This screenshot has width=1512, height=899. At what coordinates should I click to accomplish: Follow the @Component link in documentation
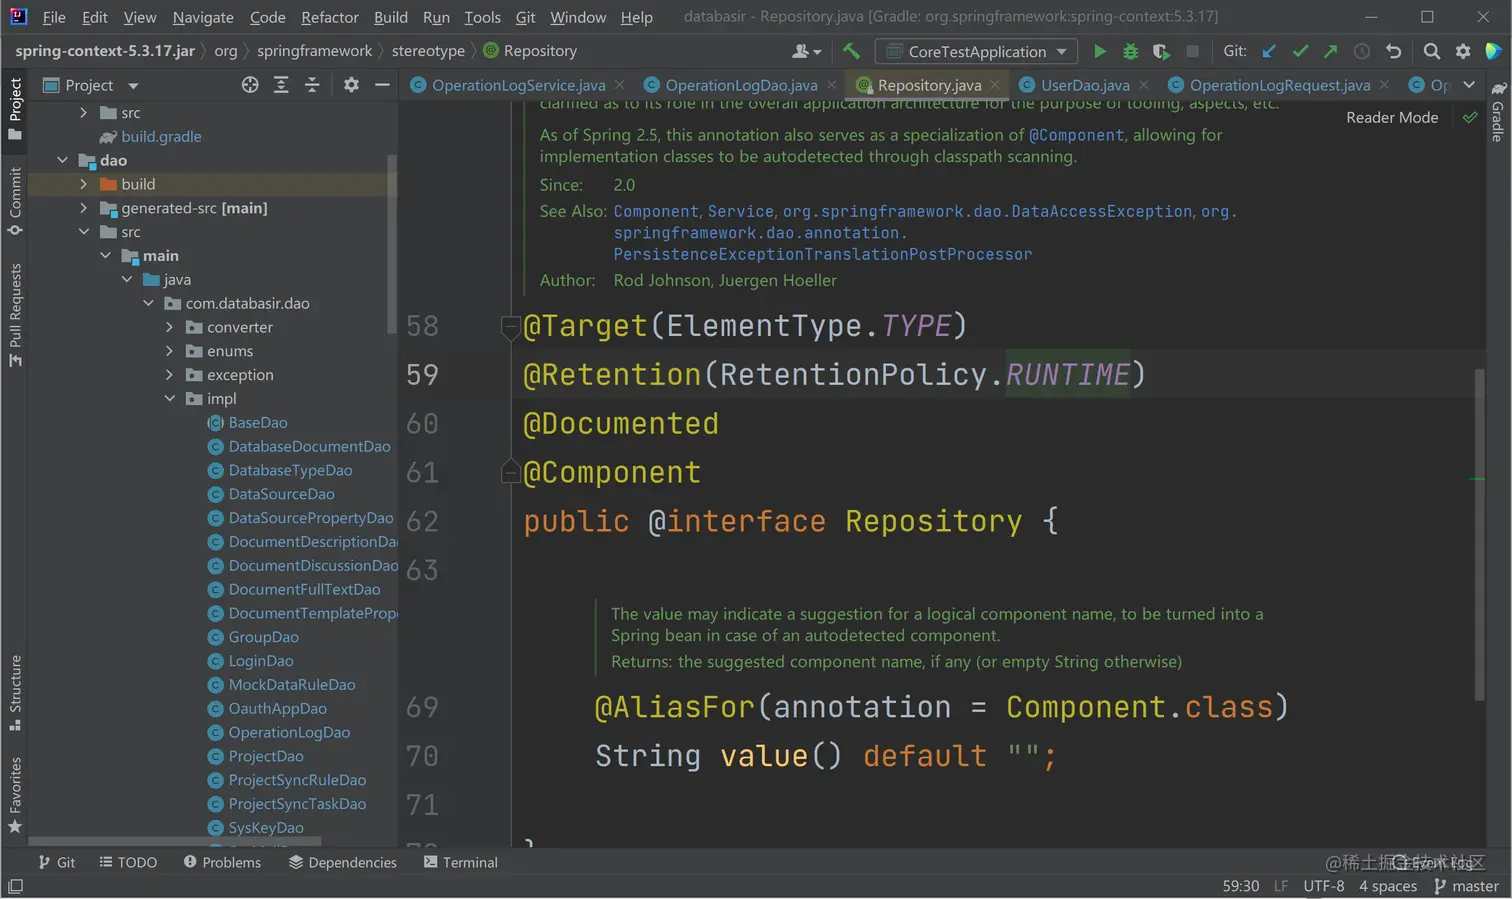click(1076, 135)
